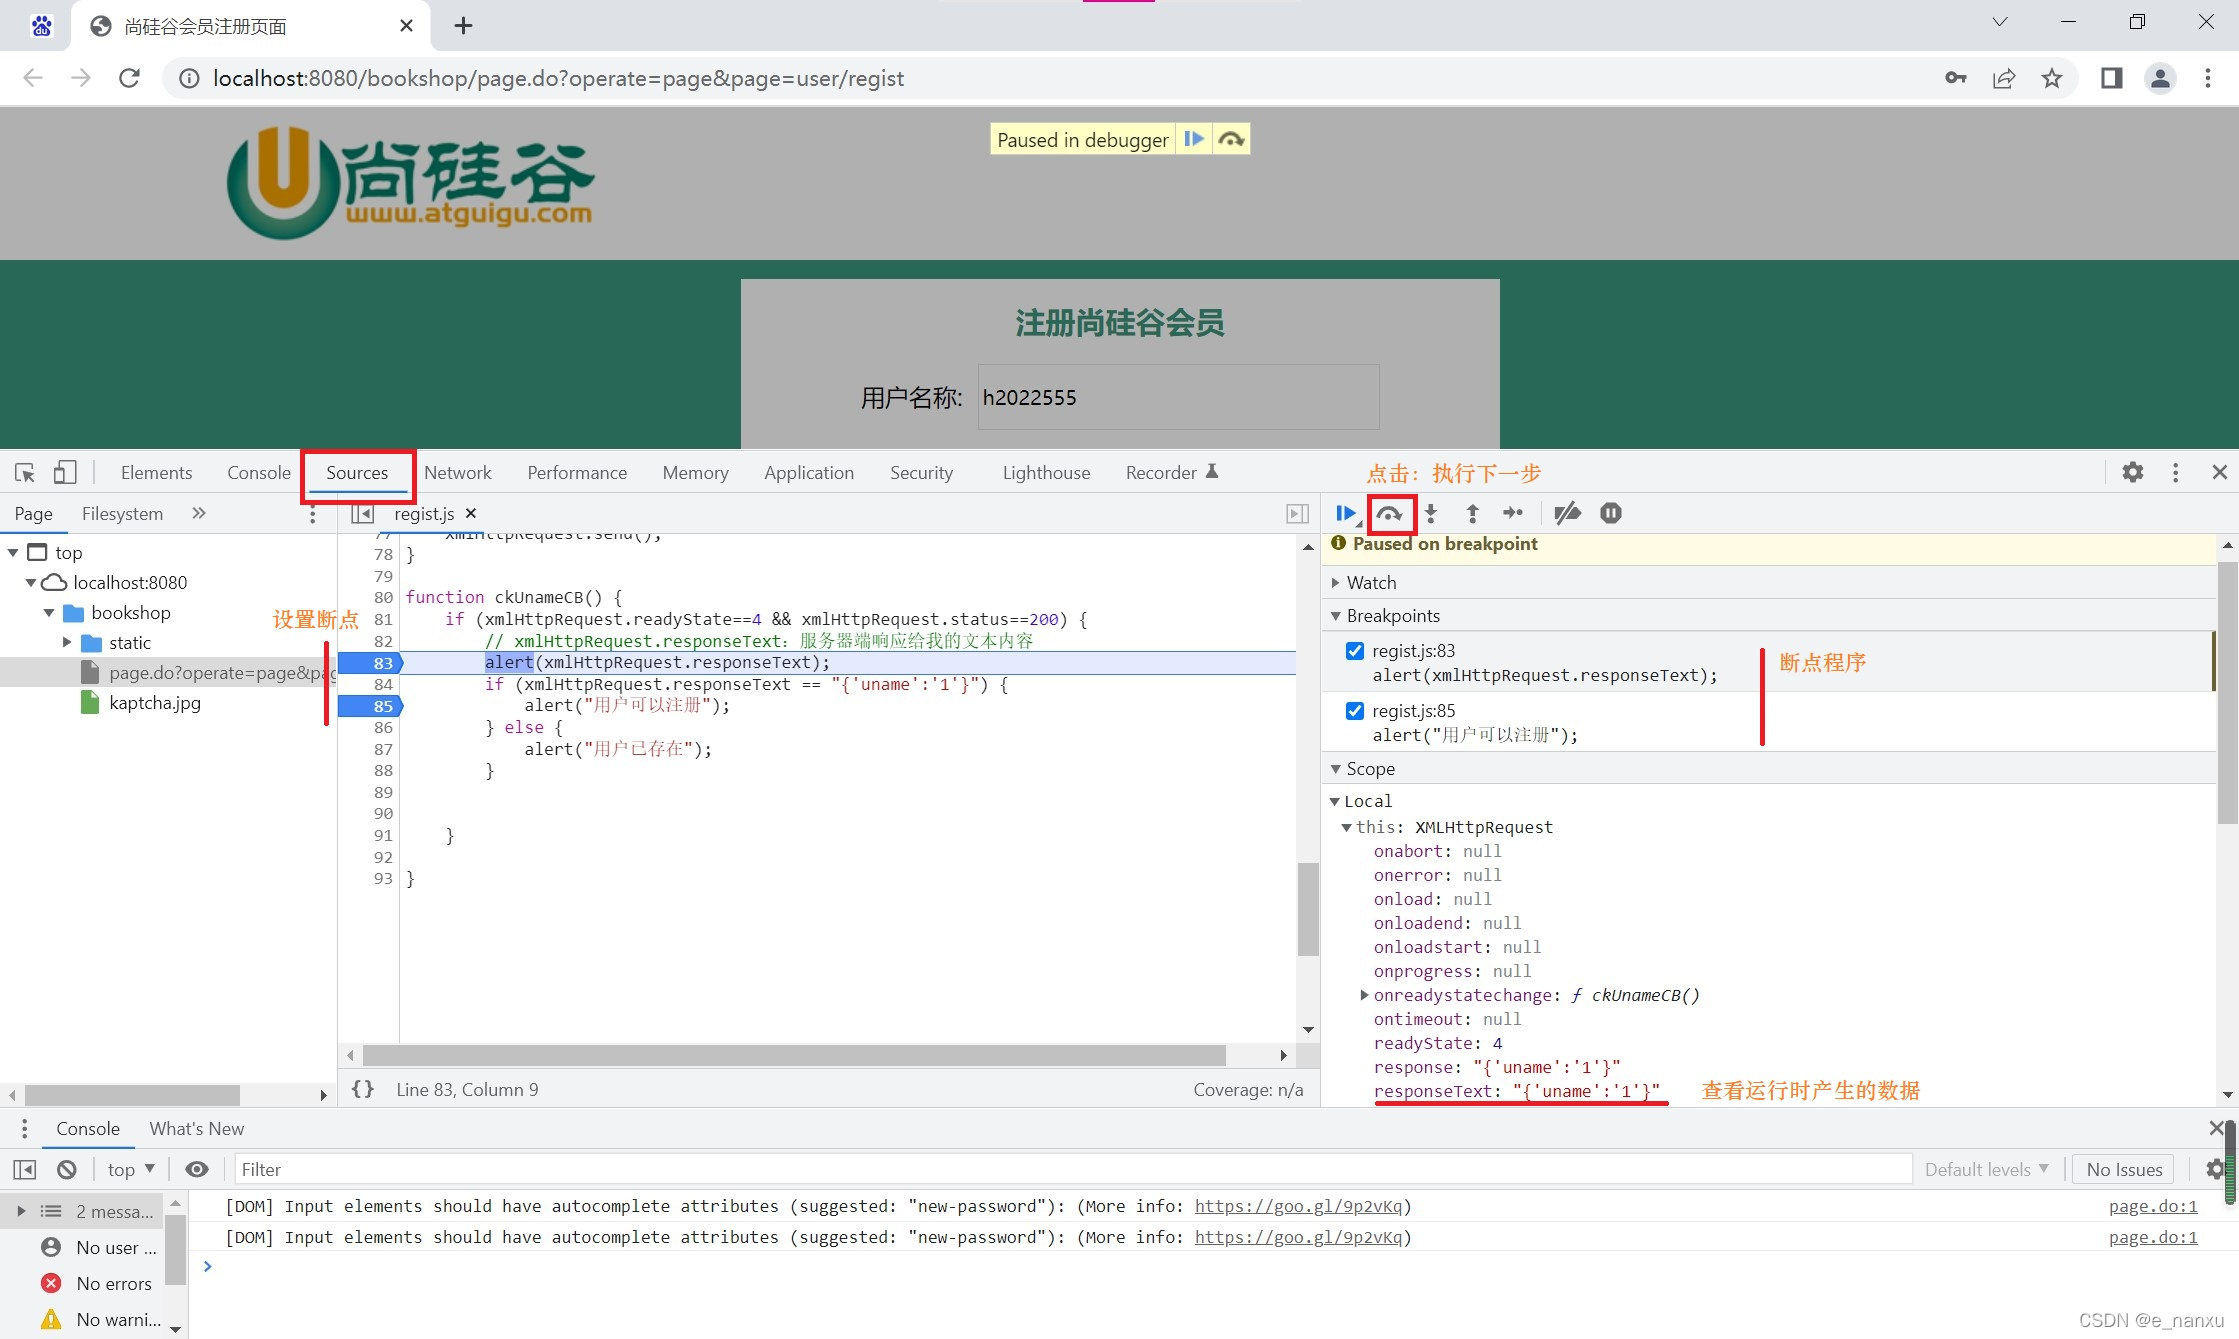
Task: Uncheck the regist.js:83 breakpoint checkbox
Action: [x=1355, y=650]
